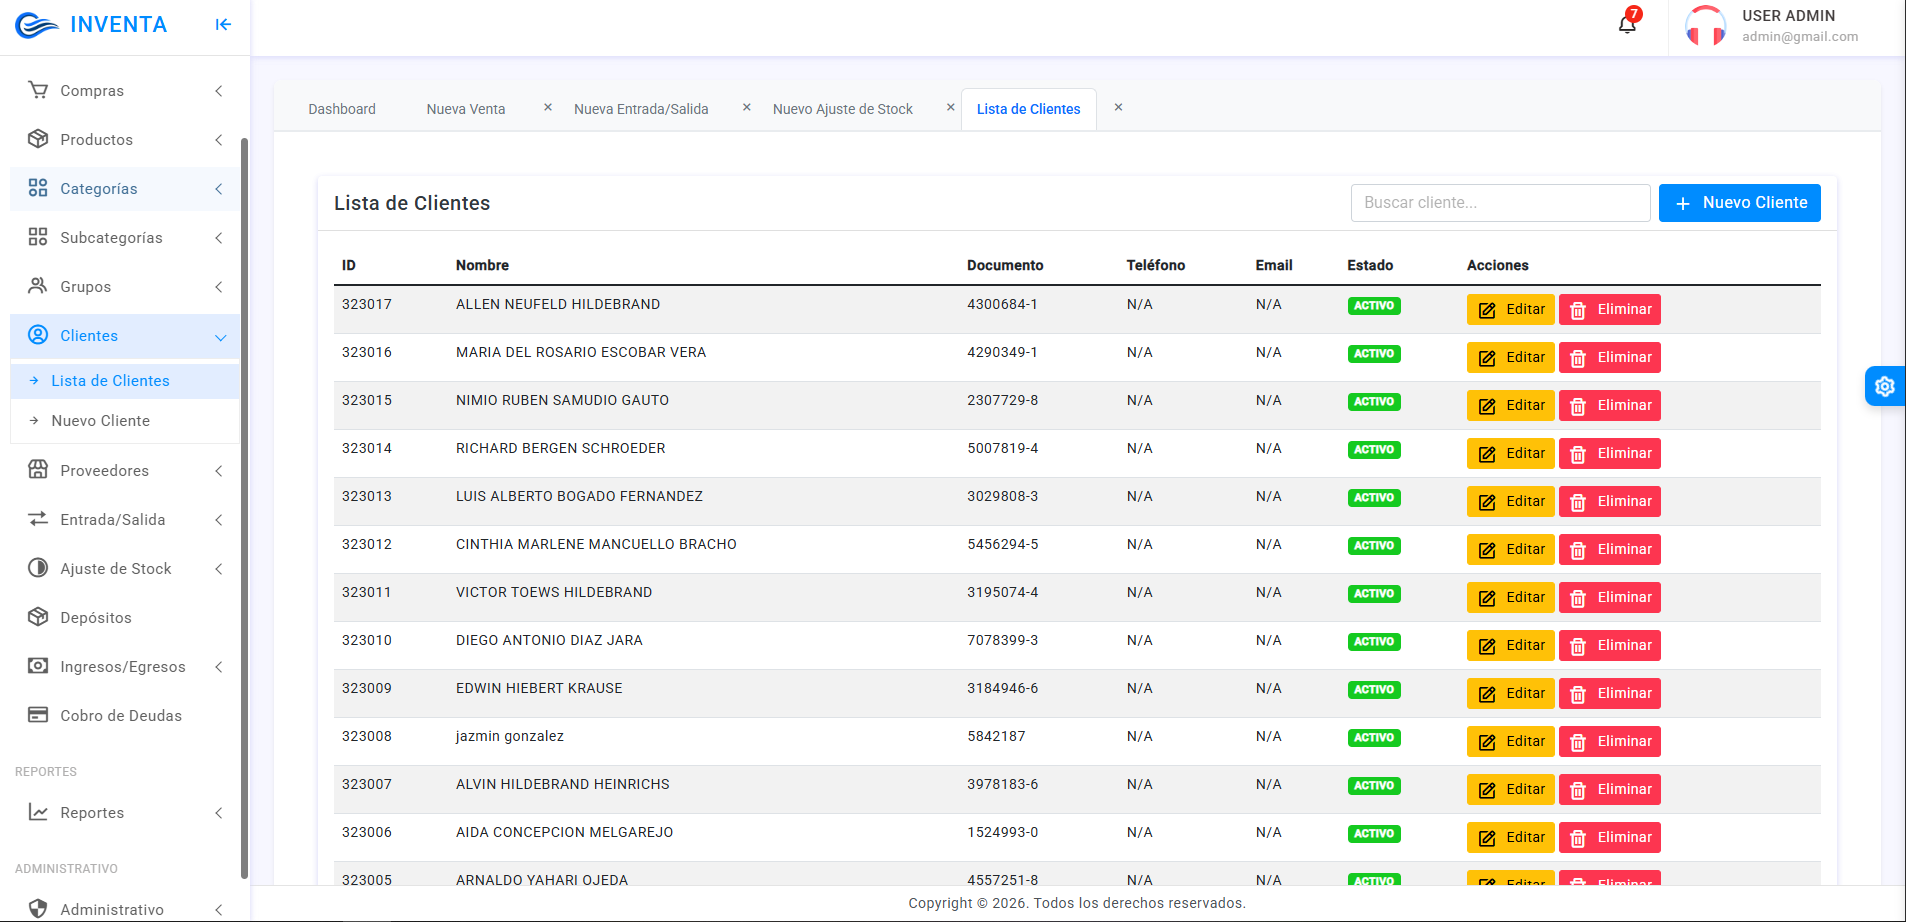
Task: Expand the Subcategorías menu chevron
Action: click(218, 238)
